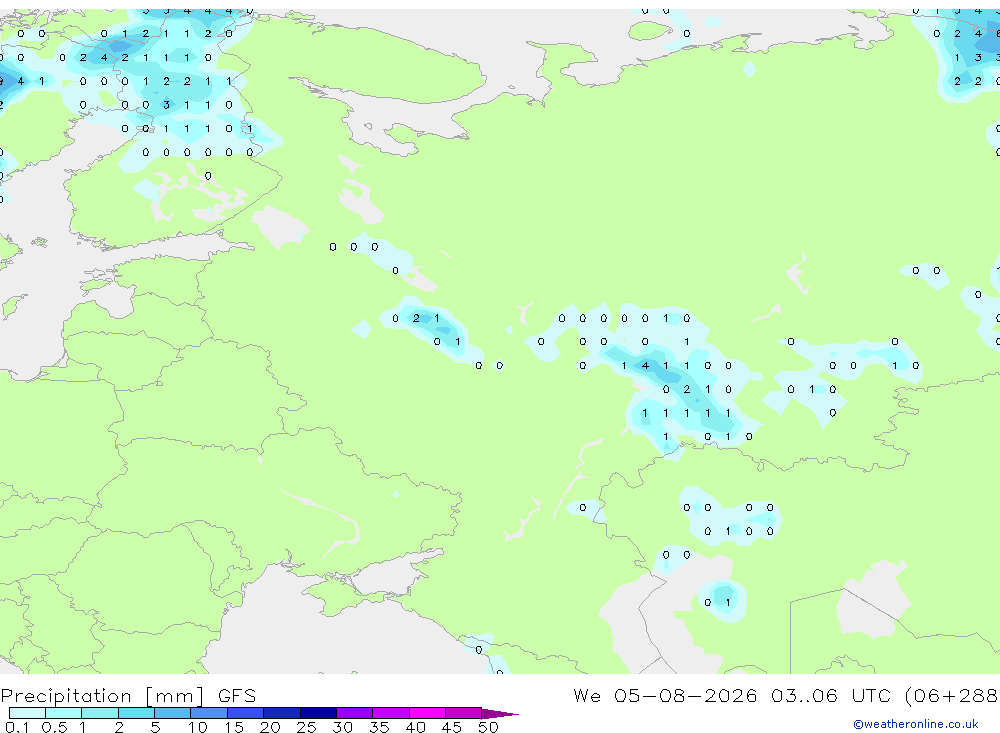The height and width of the screenshot is (733, 1000).
Task: Click the '10' legend scale label
Action: pos(197,727)
